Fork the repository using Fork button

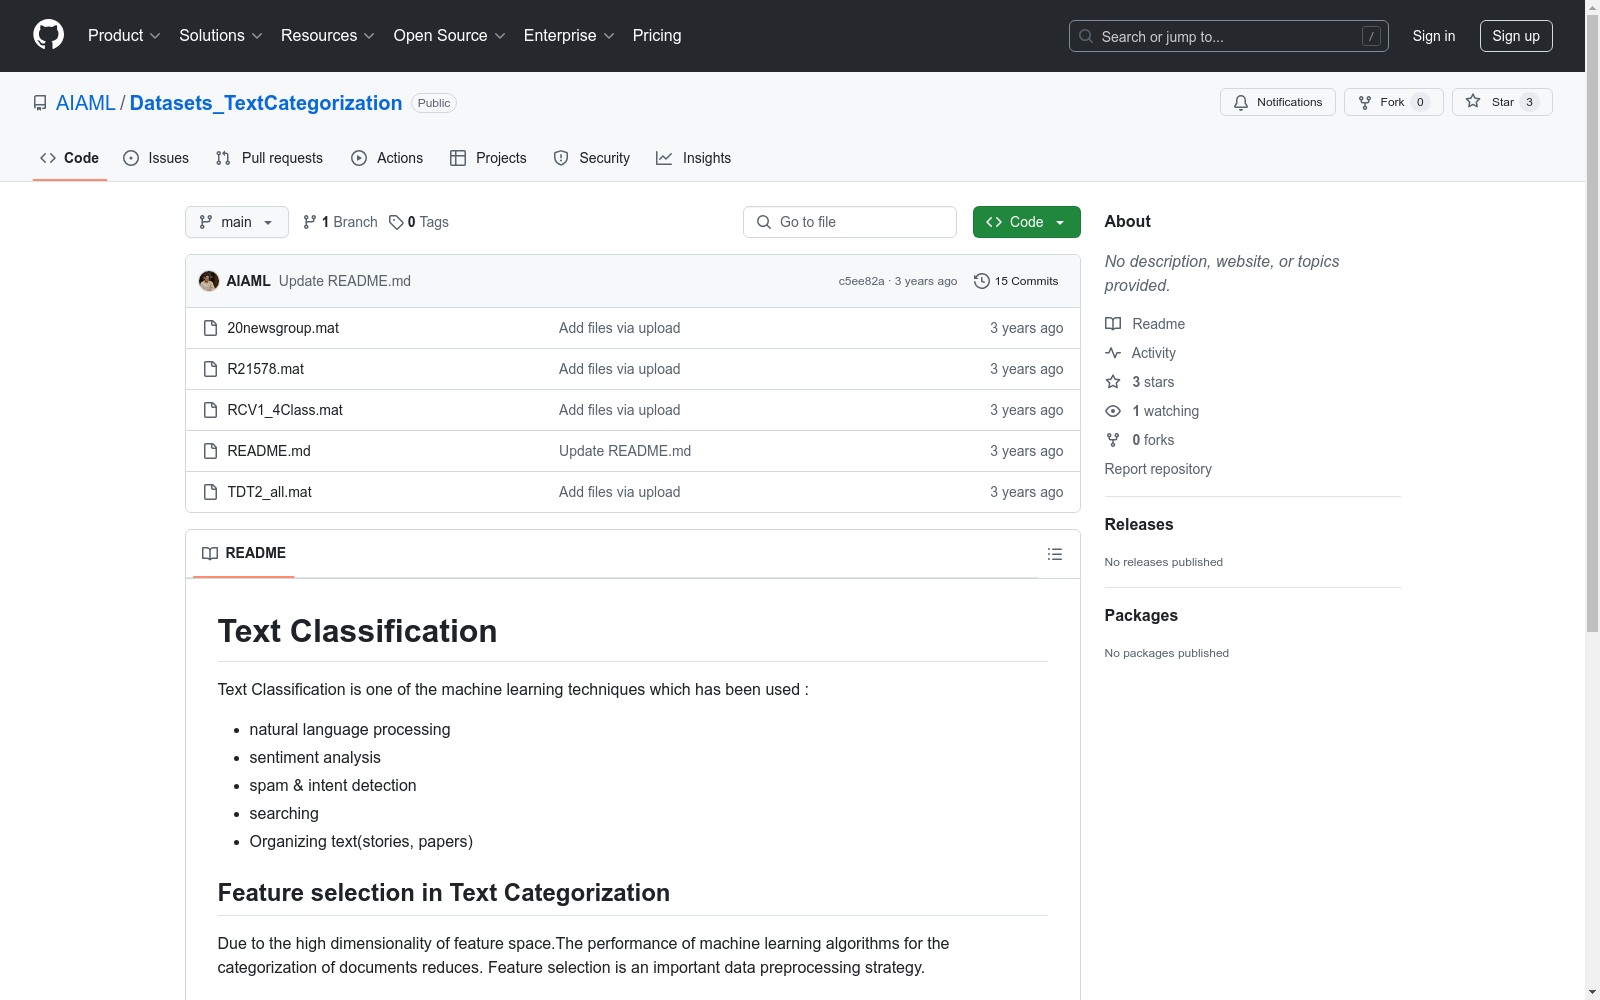coord(1394,102)
